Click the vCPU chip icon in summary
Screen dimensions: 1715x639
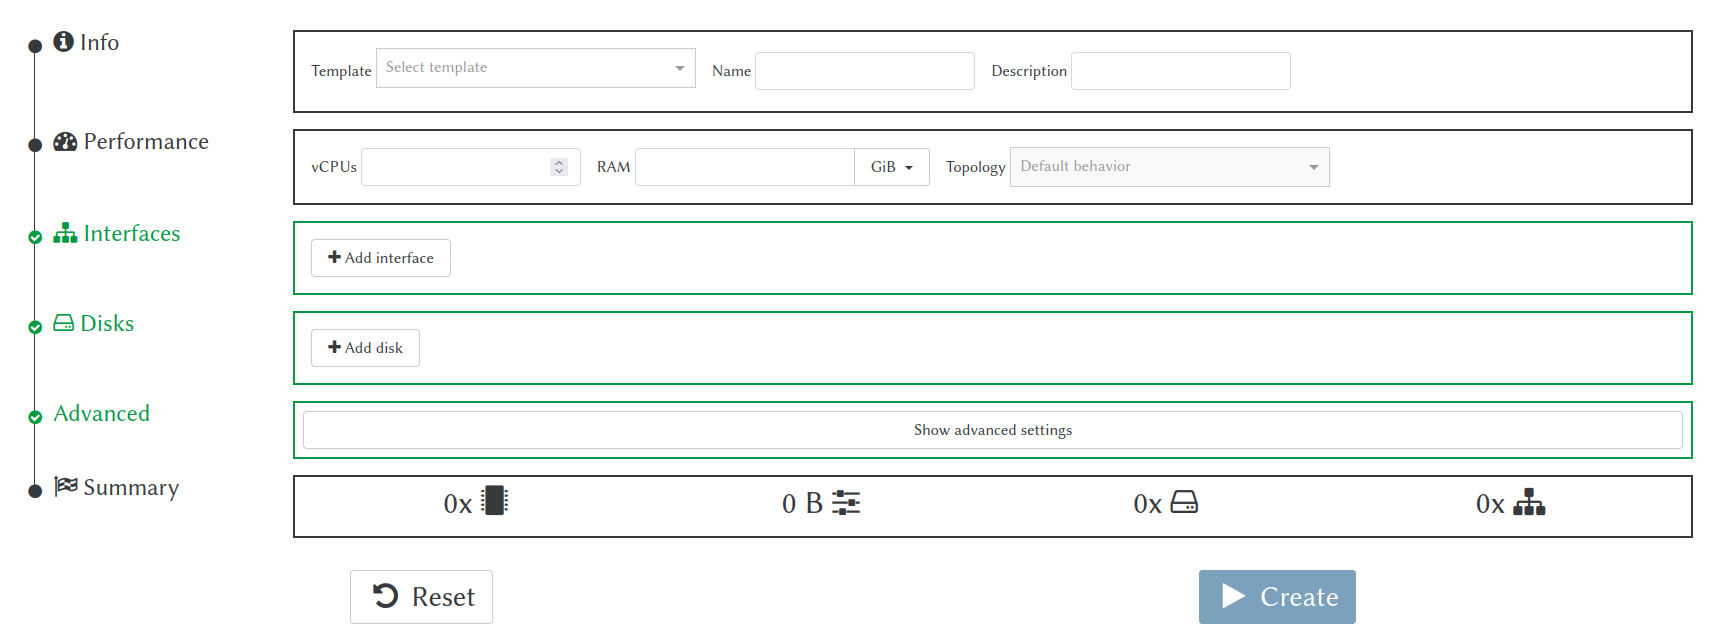point(495,500)
